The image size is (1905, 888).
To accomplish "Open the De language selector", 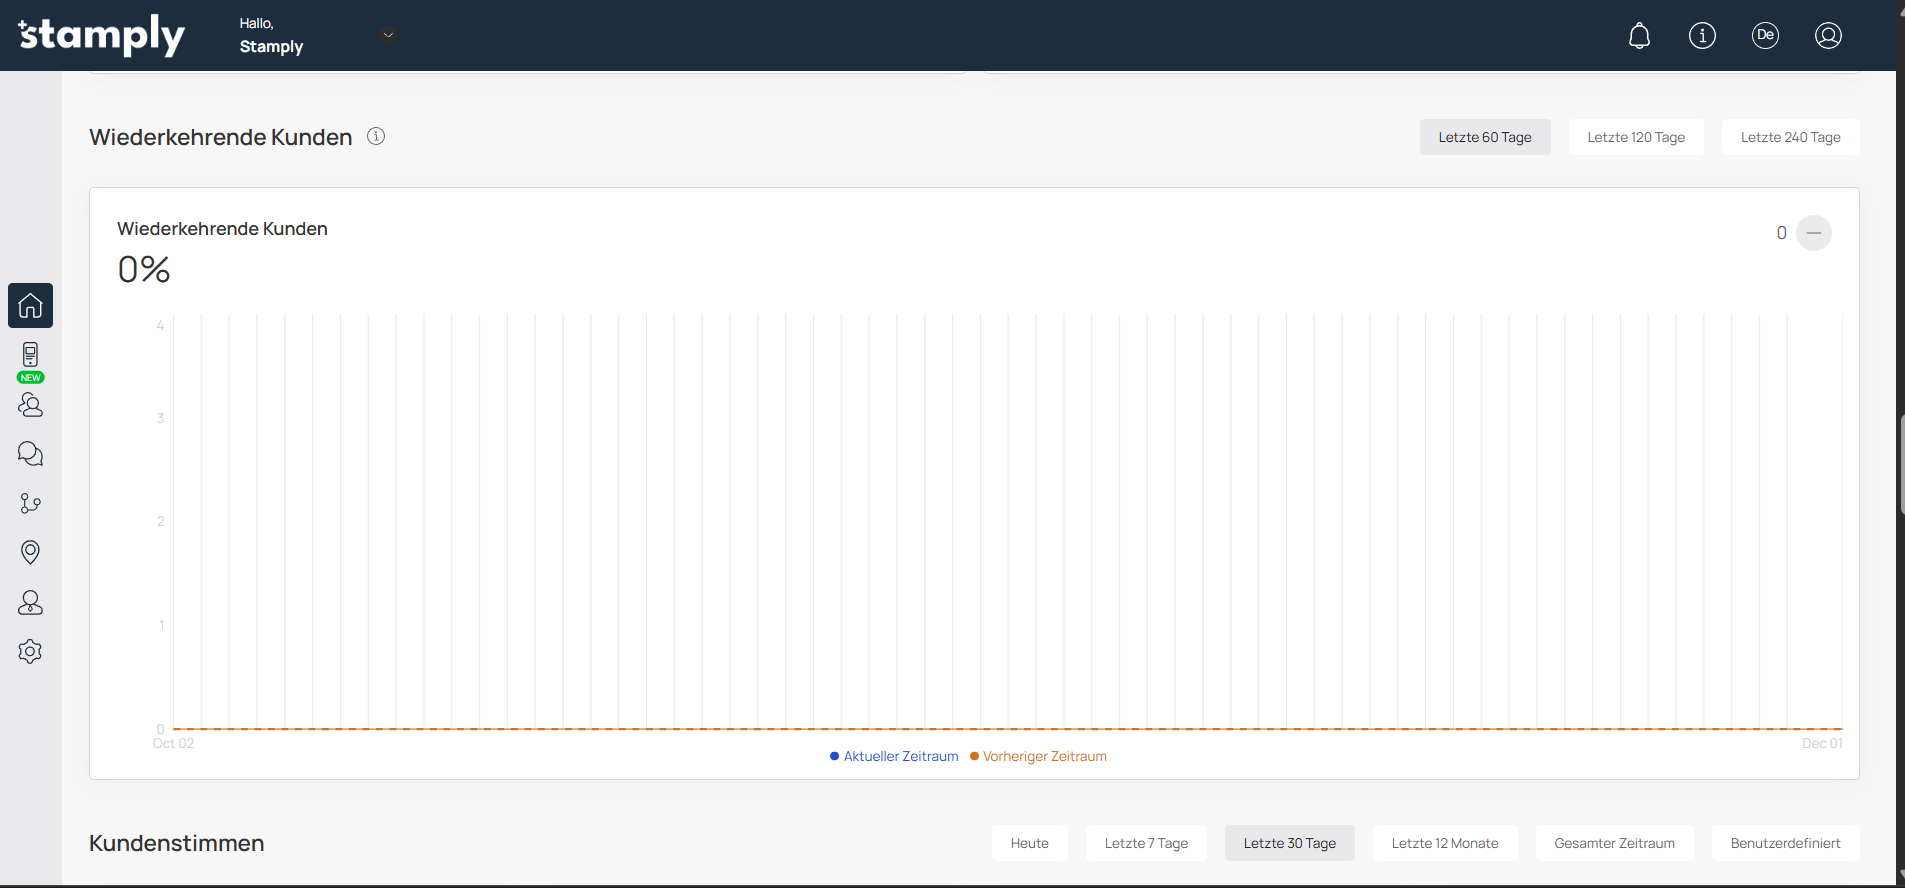I will 1765,36.
